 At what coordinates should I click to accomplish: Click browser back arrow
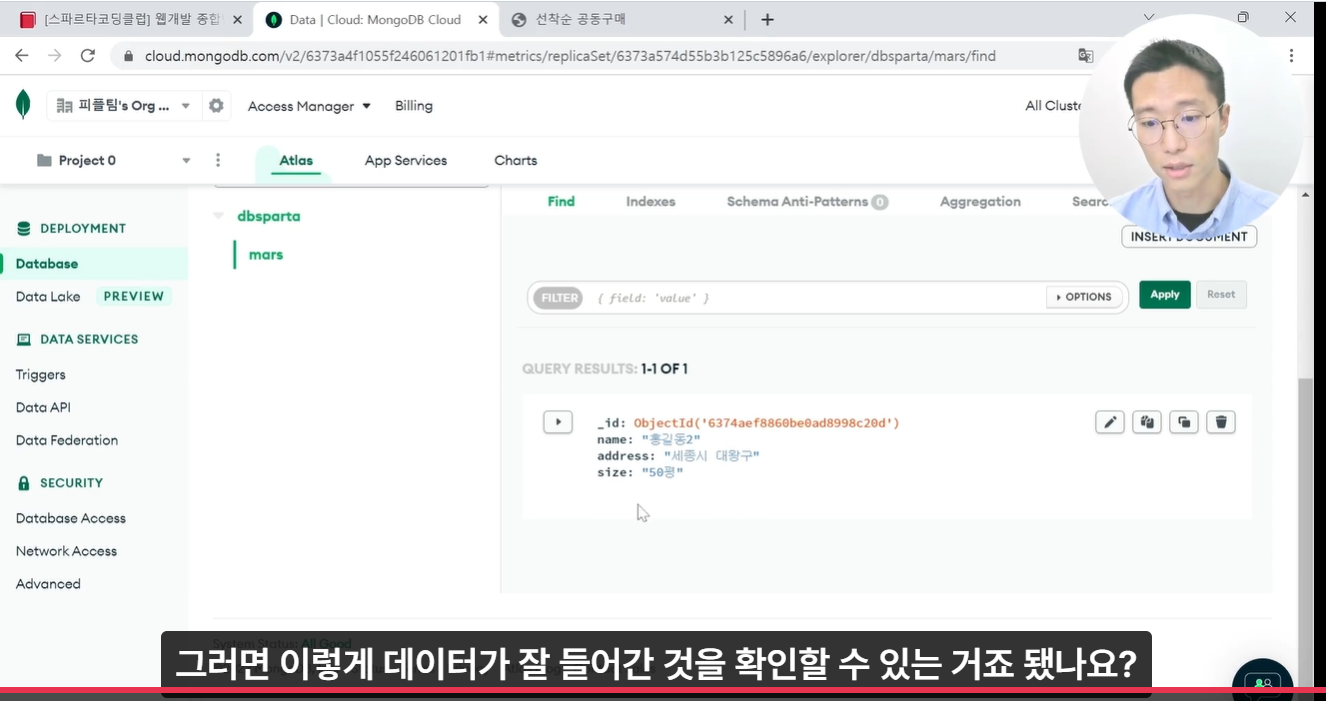[22, 56]
